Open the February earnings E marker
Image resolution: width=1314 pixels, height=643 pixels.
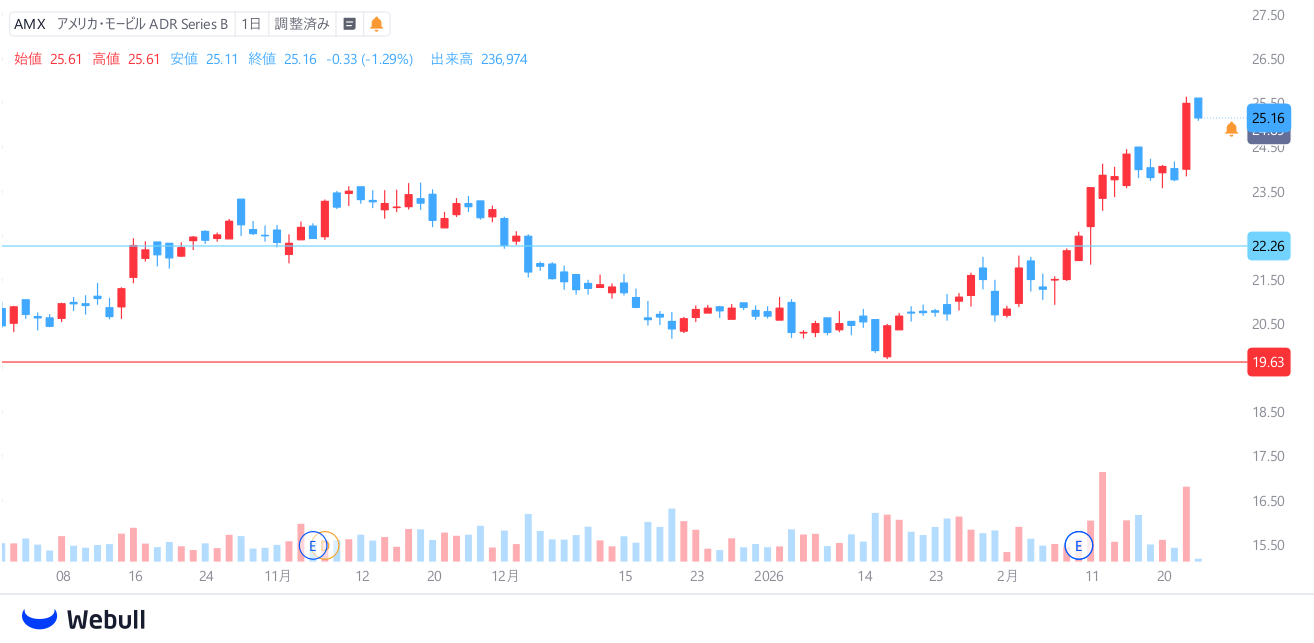pyautogui.click(x=1078, y=546)
